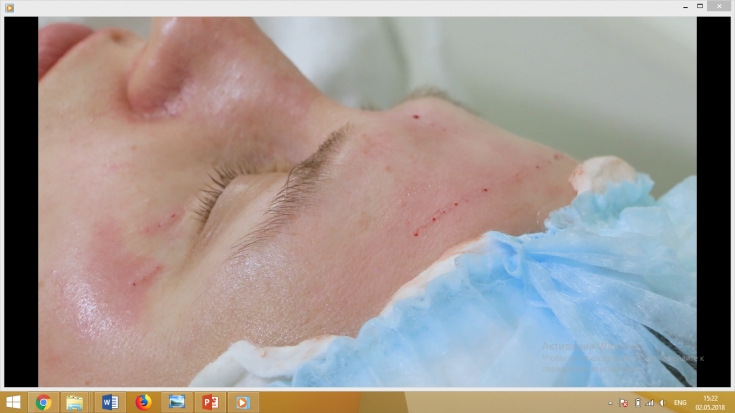Click the media player title bar icon
735x413 pixels.
pos(9,7)
